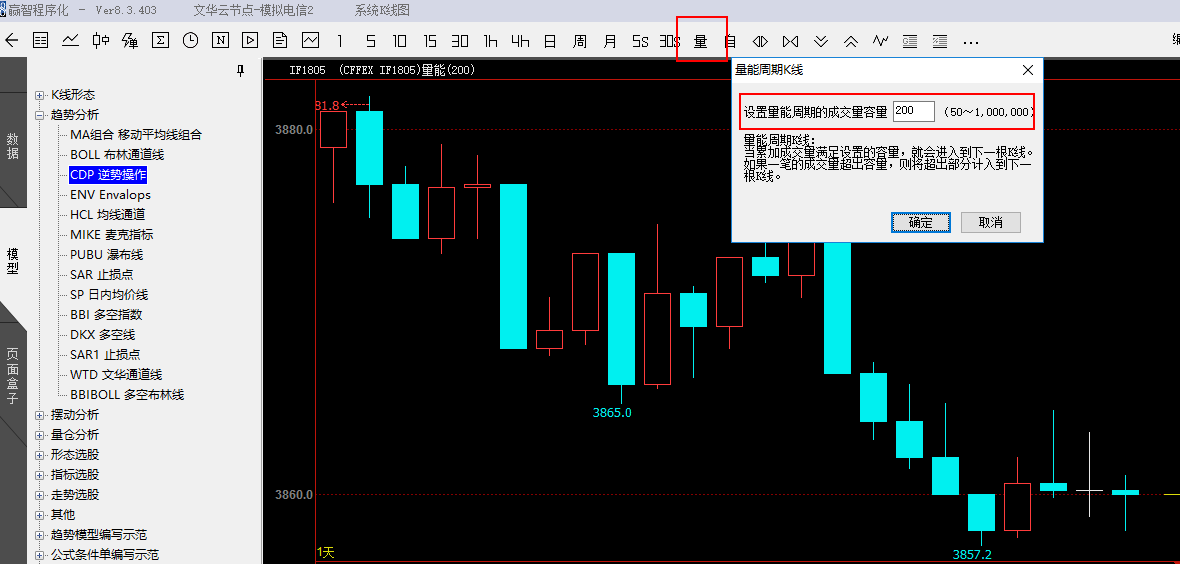
Task: Click the narrow-inward double triangle icon
Action: tap(760, 41)
